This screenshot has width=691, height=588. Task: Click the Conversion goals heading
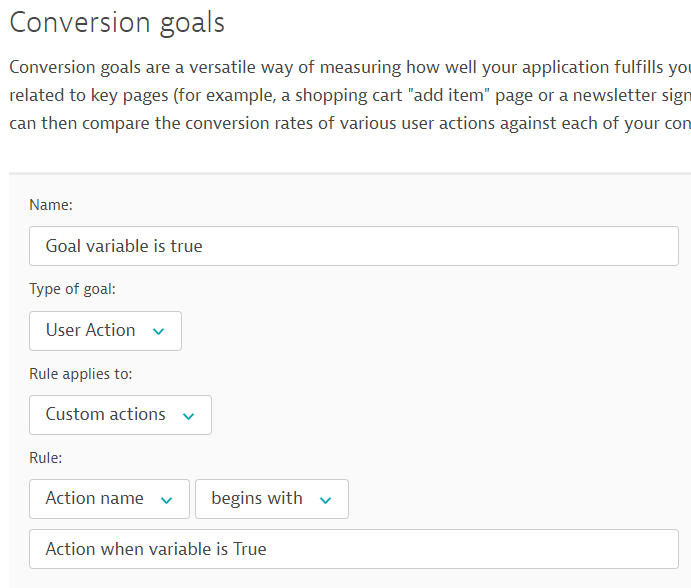click(117, 22)
